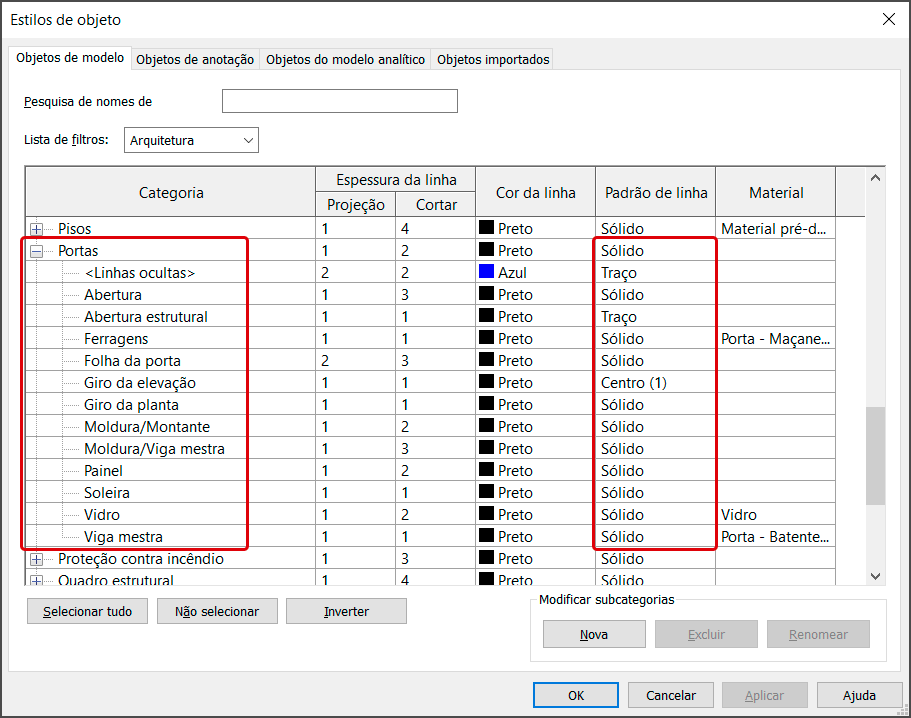Confirm the dialog with OK

coord(576,695)
